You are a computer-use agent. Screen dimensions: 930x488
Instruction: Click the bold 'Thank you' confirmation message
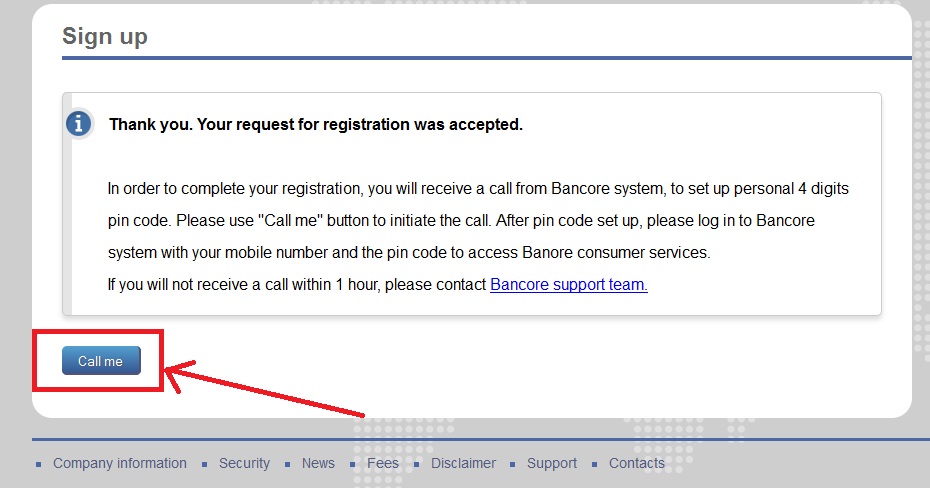coord(316,125)
